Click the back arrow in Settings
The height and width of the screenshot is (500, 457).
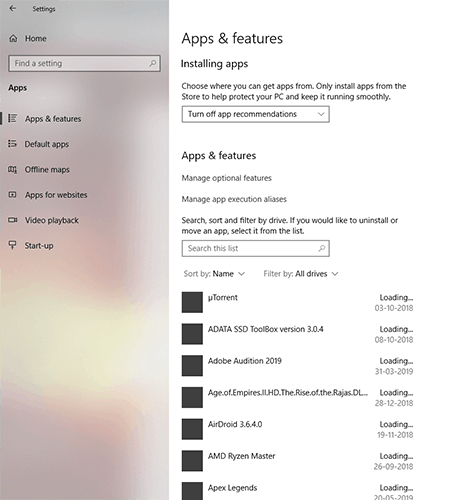pyautogui.click(x=13, y=8)
